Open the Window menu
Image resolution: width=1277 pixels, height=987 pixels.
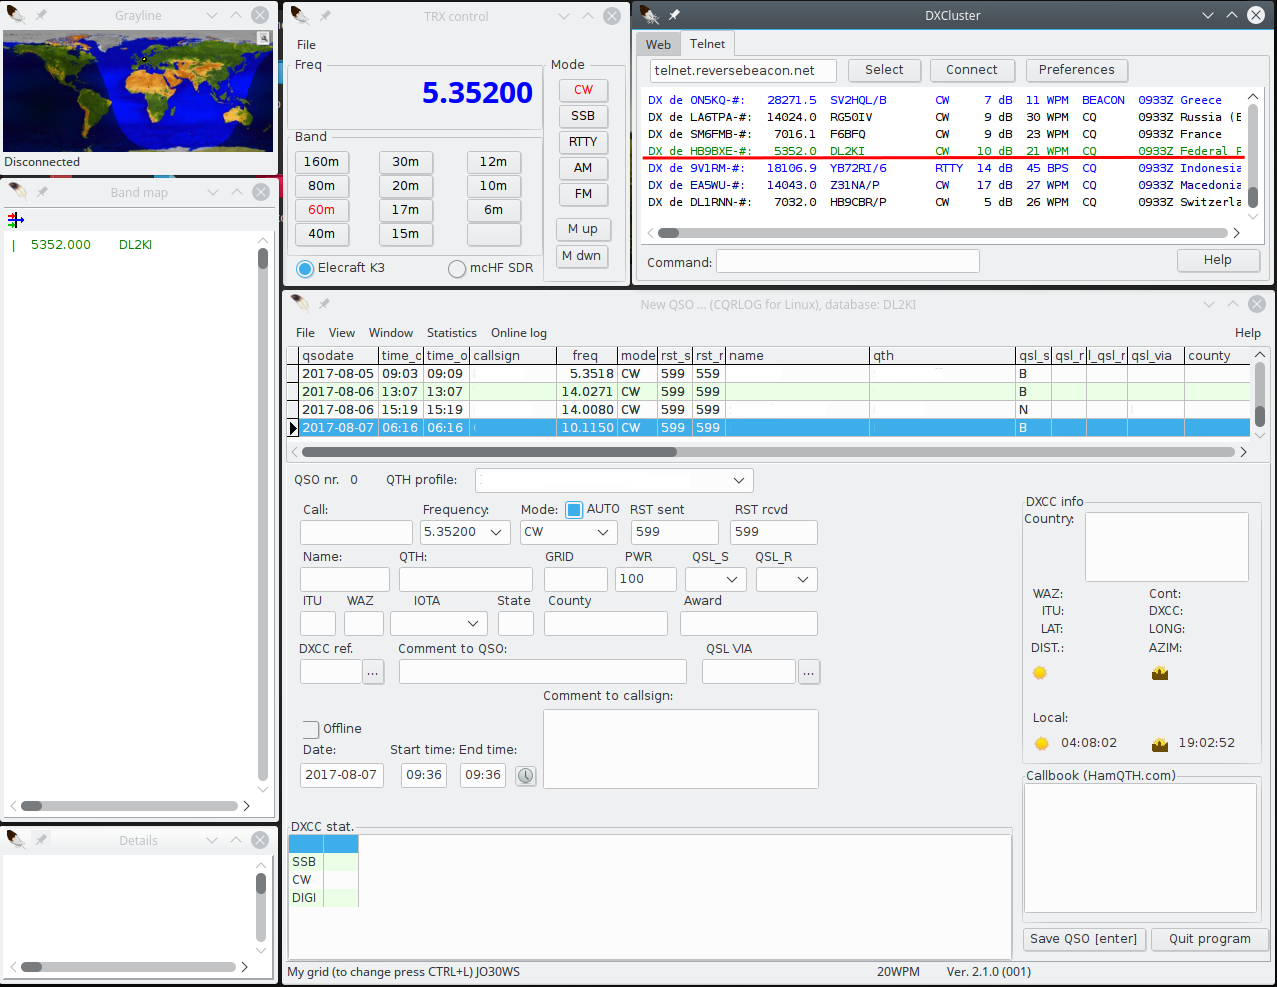coord(391,333)
